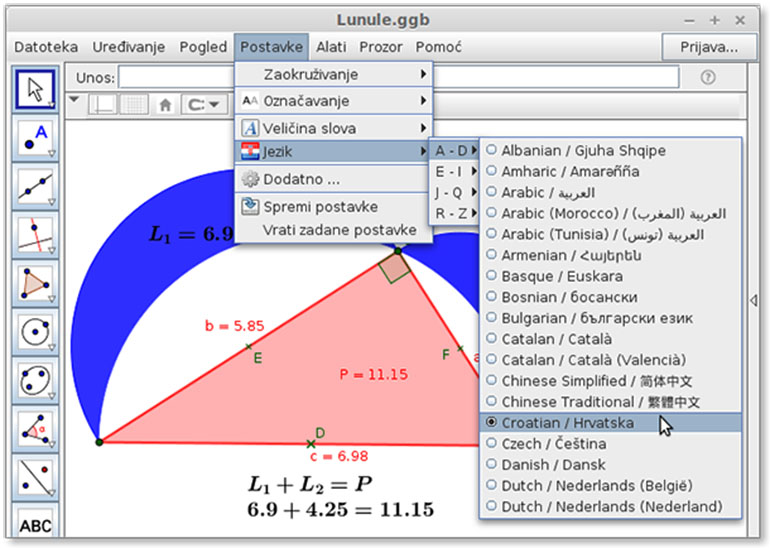Select the Point tool
The image size is (770, 548).
(35, 139)
